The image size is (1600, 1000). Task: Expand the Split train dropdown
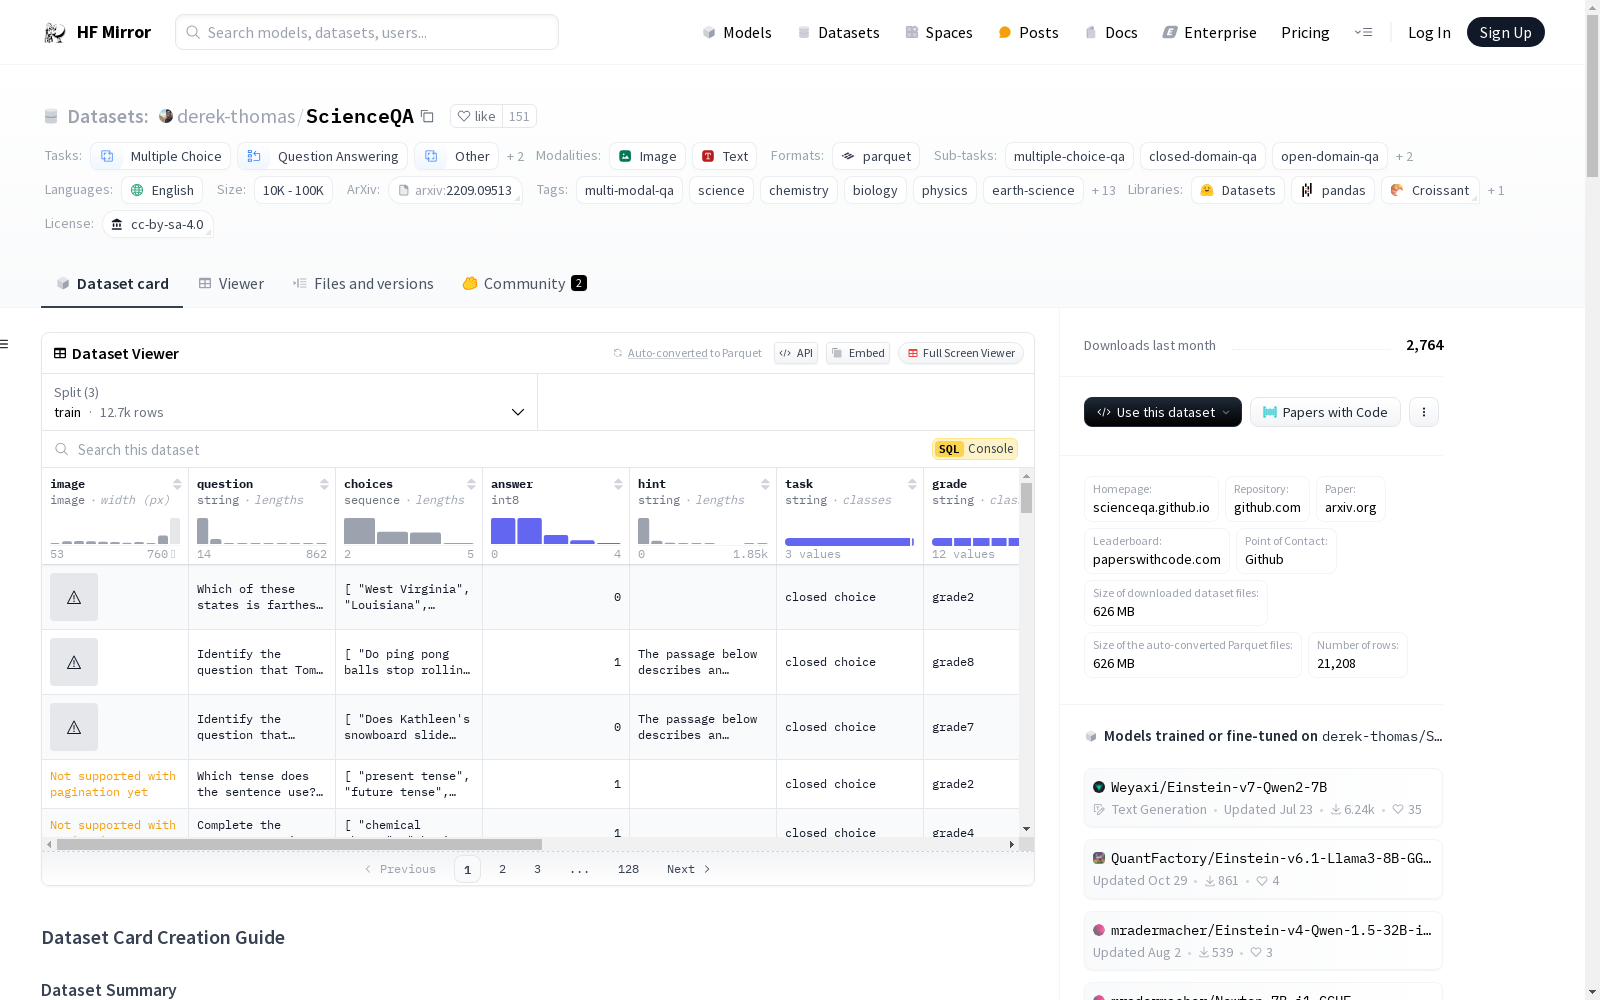coord(289,402)
